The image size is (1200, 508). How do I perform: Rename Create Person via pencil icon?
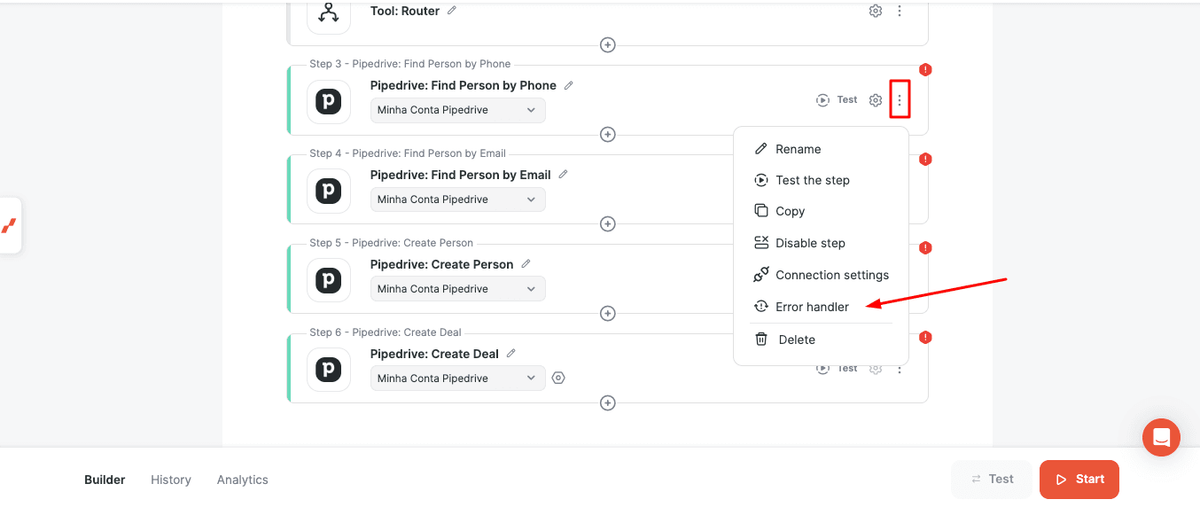(x=526, y=264)
